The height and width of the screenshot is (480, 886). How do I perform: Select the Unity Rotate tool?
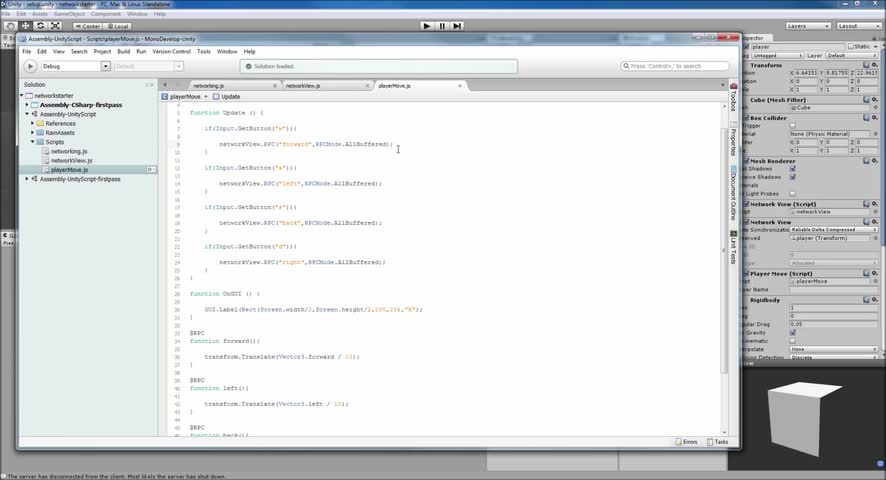click(x=40, y=26)
